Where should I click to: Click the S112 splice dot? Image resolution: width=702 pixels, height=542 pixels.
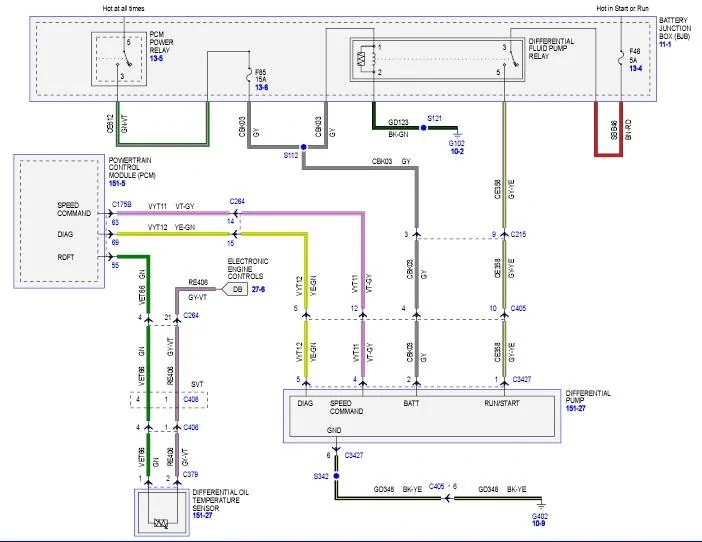click(x=304, y=147)
